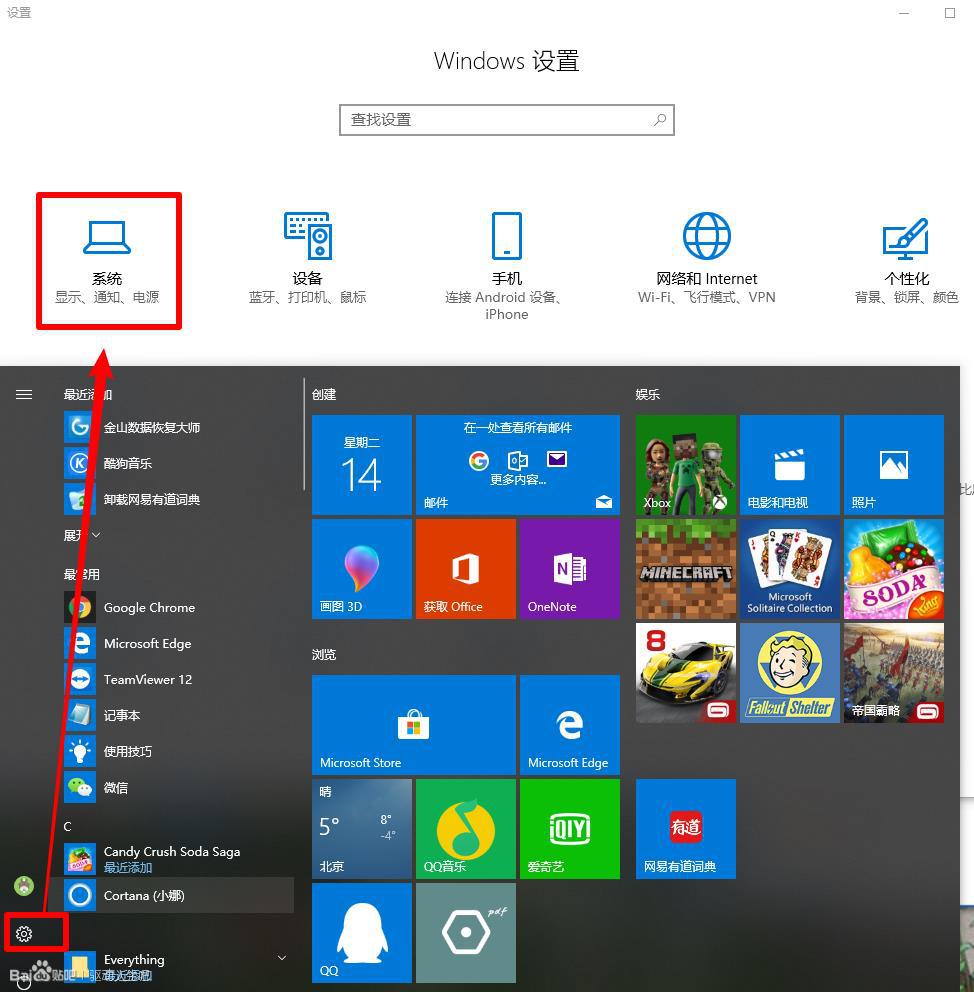Open the Start menu hamburger menu
This screenshot has width=974, height=992.
click(24, 394)
